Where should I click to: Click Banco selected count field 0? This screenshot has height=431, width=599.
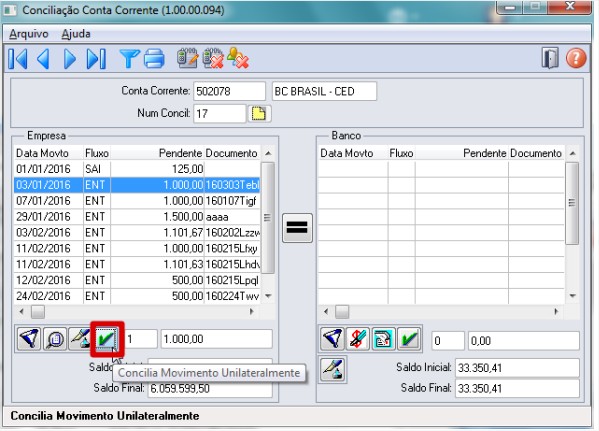click(x=448, y=341)
